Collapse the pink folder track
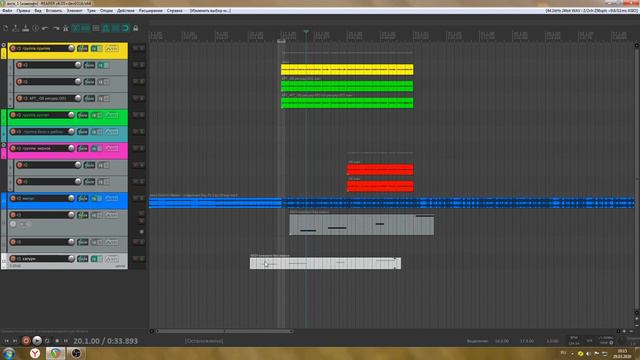Viewport: 640px width, 360px height. pyautogui.click(x=4, y=145)
